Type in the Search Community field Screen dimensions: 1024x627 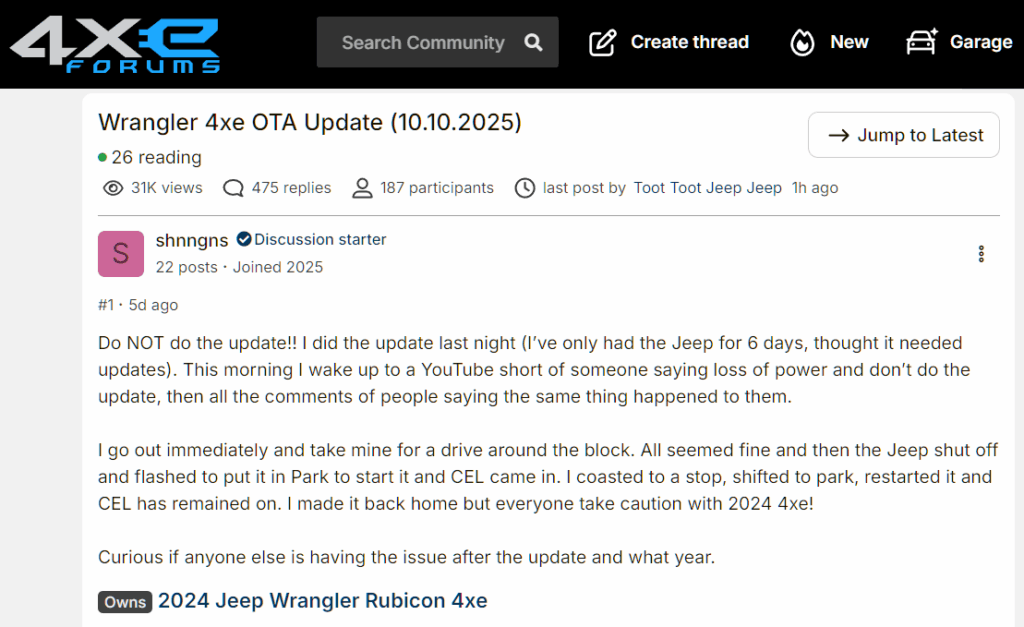click(x=423, y=42)
